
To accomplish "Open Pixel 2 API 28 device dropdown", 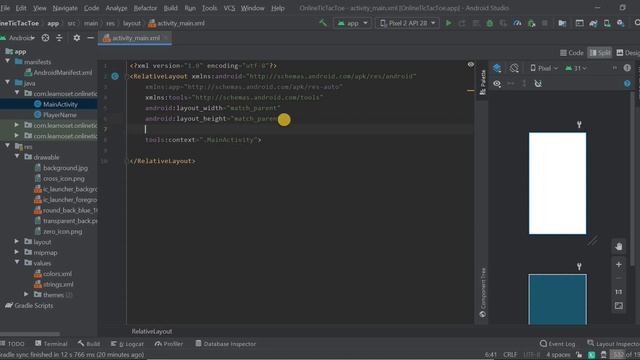I will click(407, 23).
